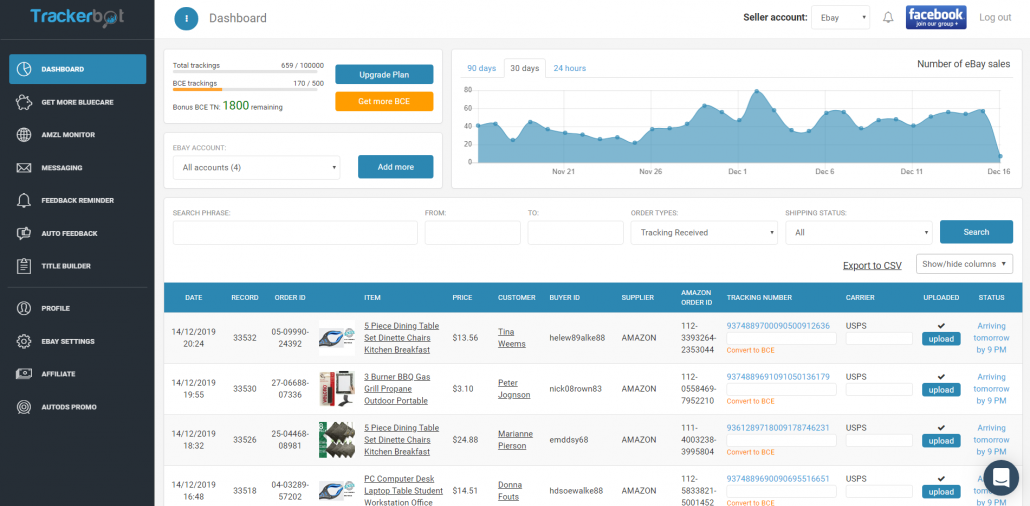Click upload button for record 33532
The image size is (1030, 506).
pyautogui.click(x=941, y=338)
